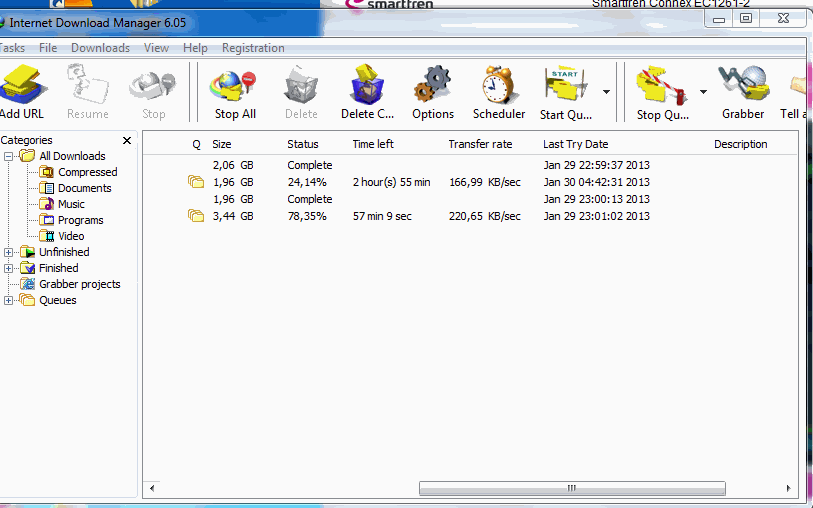
Task: Open the Tasks menu
Action: [x=12, y=48]
